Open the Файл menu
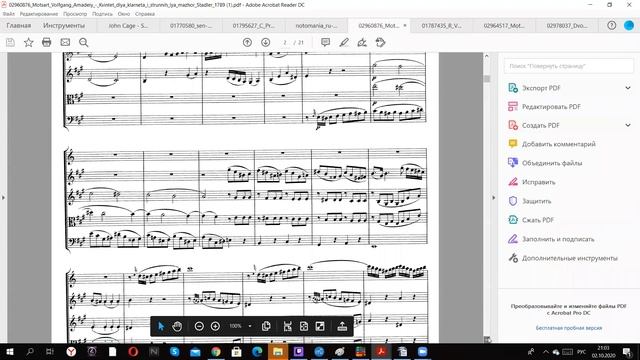 9,14
